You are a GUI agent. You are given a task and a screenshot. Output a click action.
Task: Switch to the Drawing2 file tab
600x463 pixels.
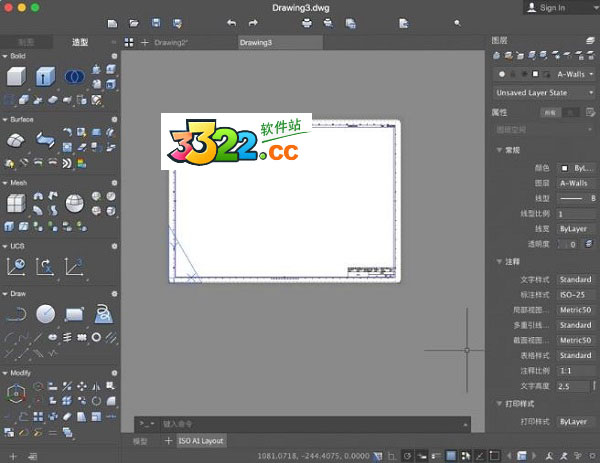click(x=171, y=43)
